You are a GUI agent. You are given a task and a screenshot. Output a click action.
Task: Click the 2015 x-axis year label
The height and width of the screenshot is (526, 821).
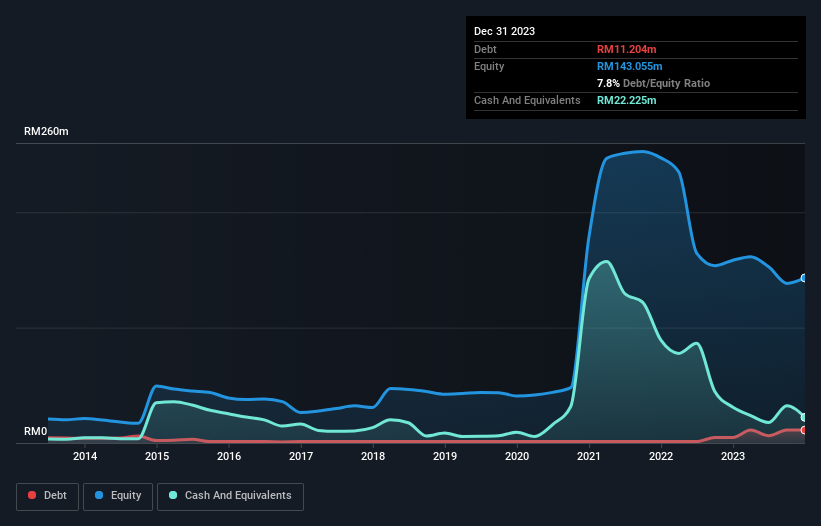pyautogui.click(x=157, y=456)
